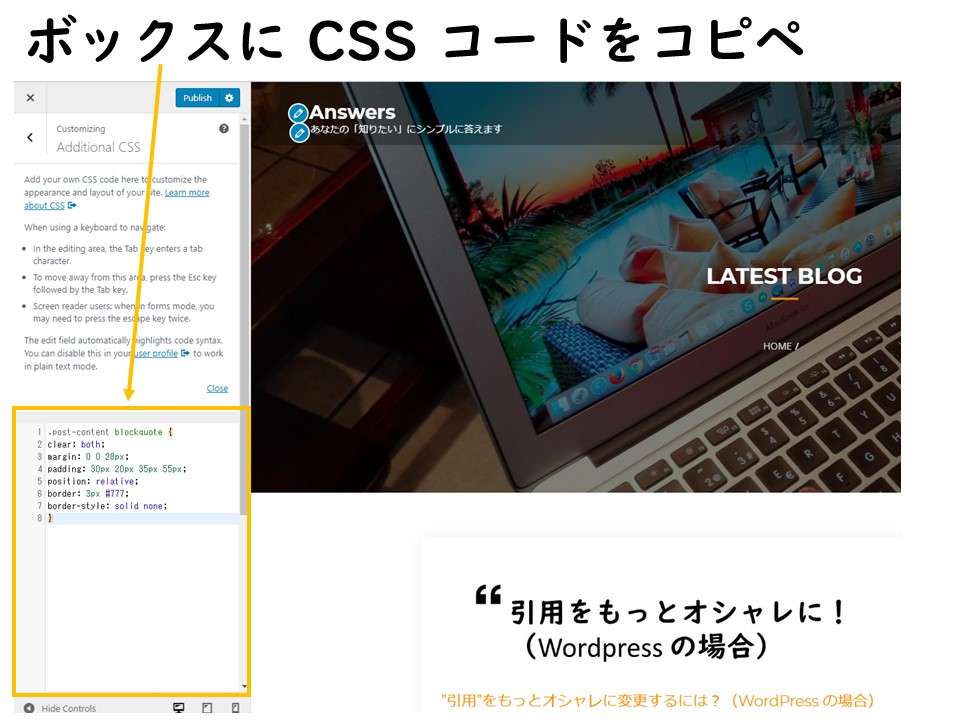Screen dimensions: 960x720
Task: Click code line 'clear: both;'
Action: 76,444
